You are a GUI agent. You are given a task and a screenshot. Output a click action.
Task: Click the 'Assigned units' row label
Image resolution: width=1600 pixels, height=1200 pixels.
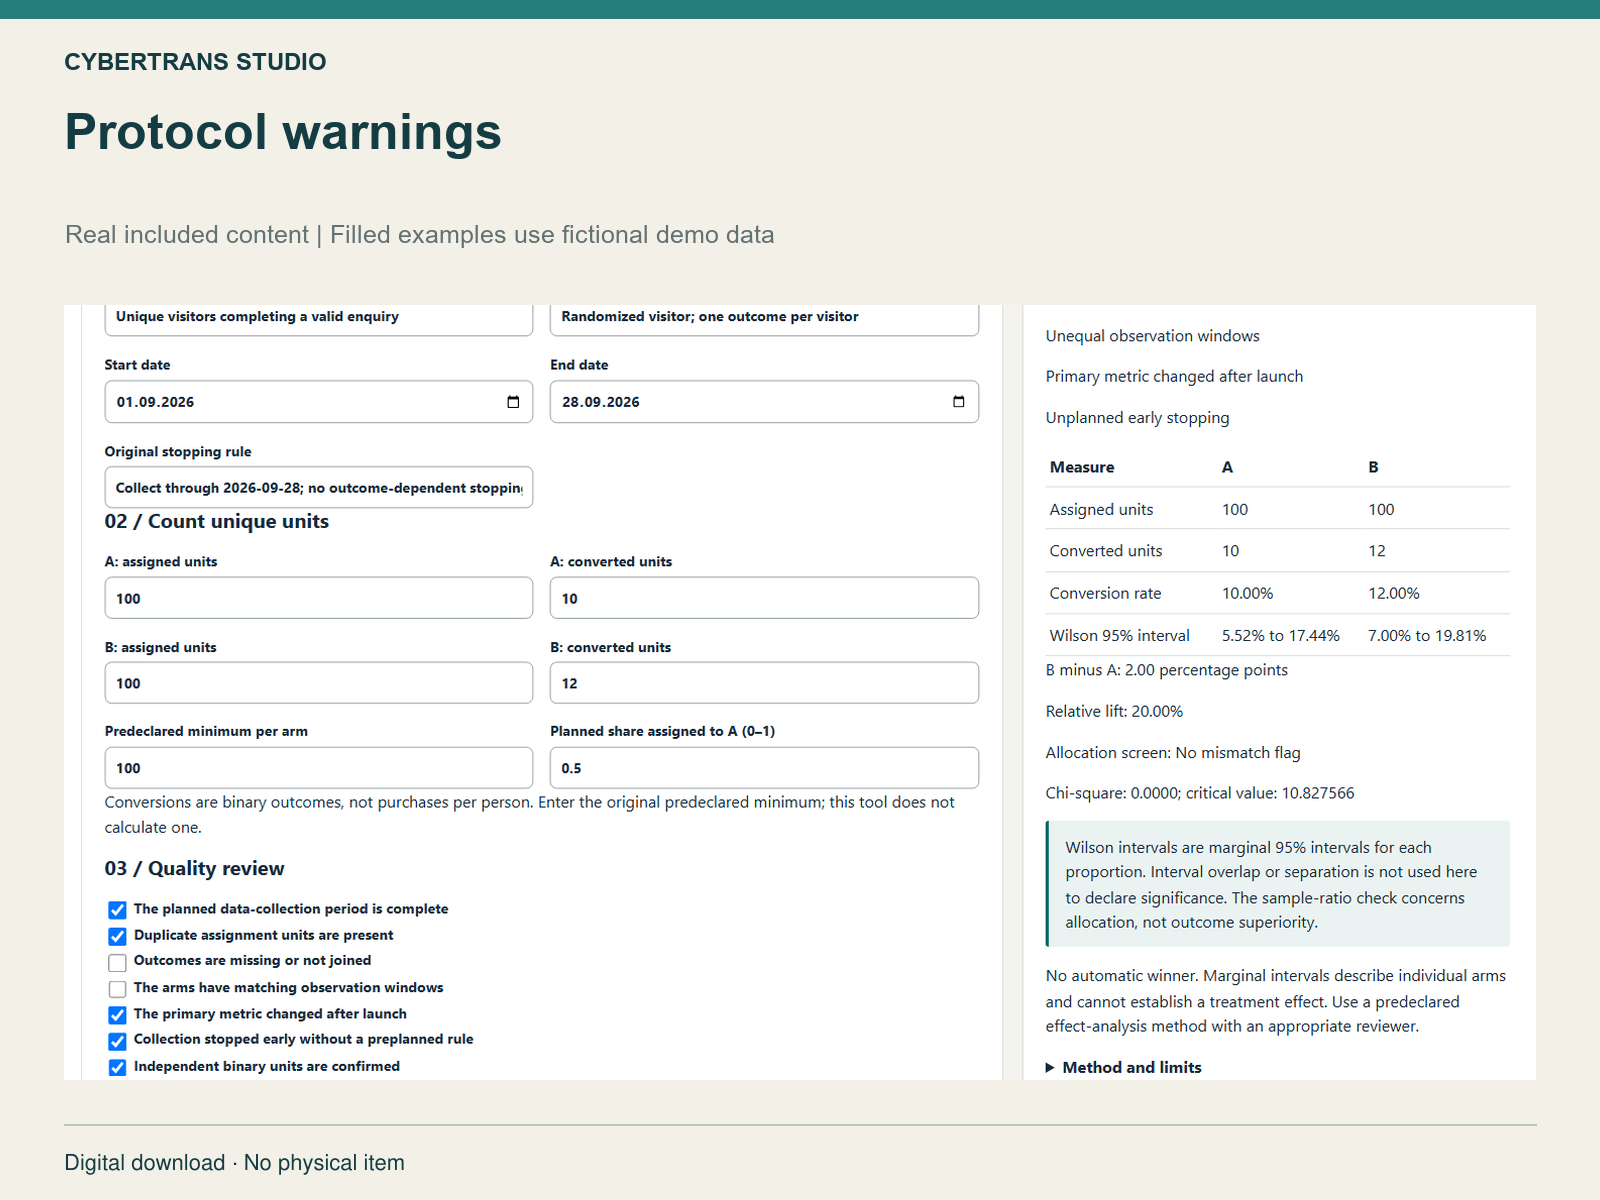[1102, 509]
